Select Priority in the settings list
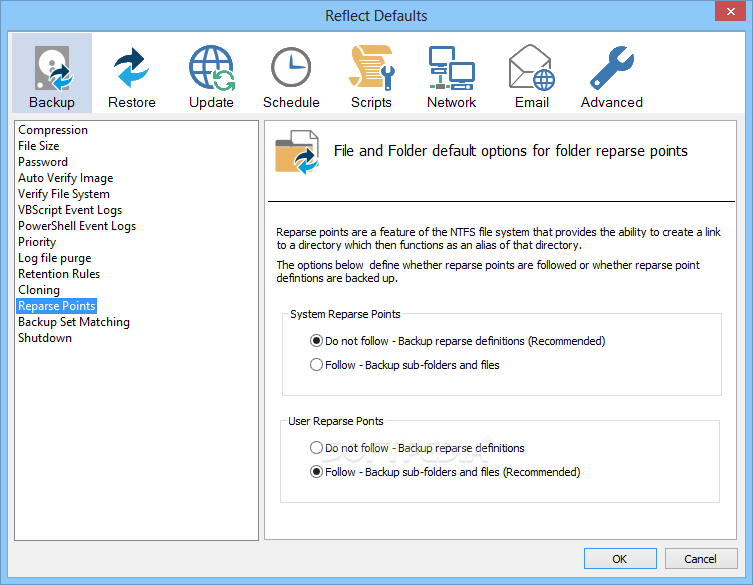Viewport: 753px width, 585px height. (37, 242)
